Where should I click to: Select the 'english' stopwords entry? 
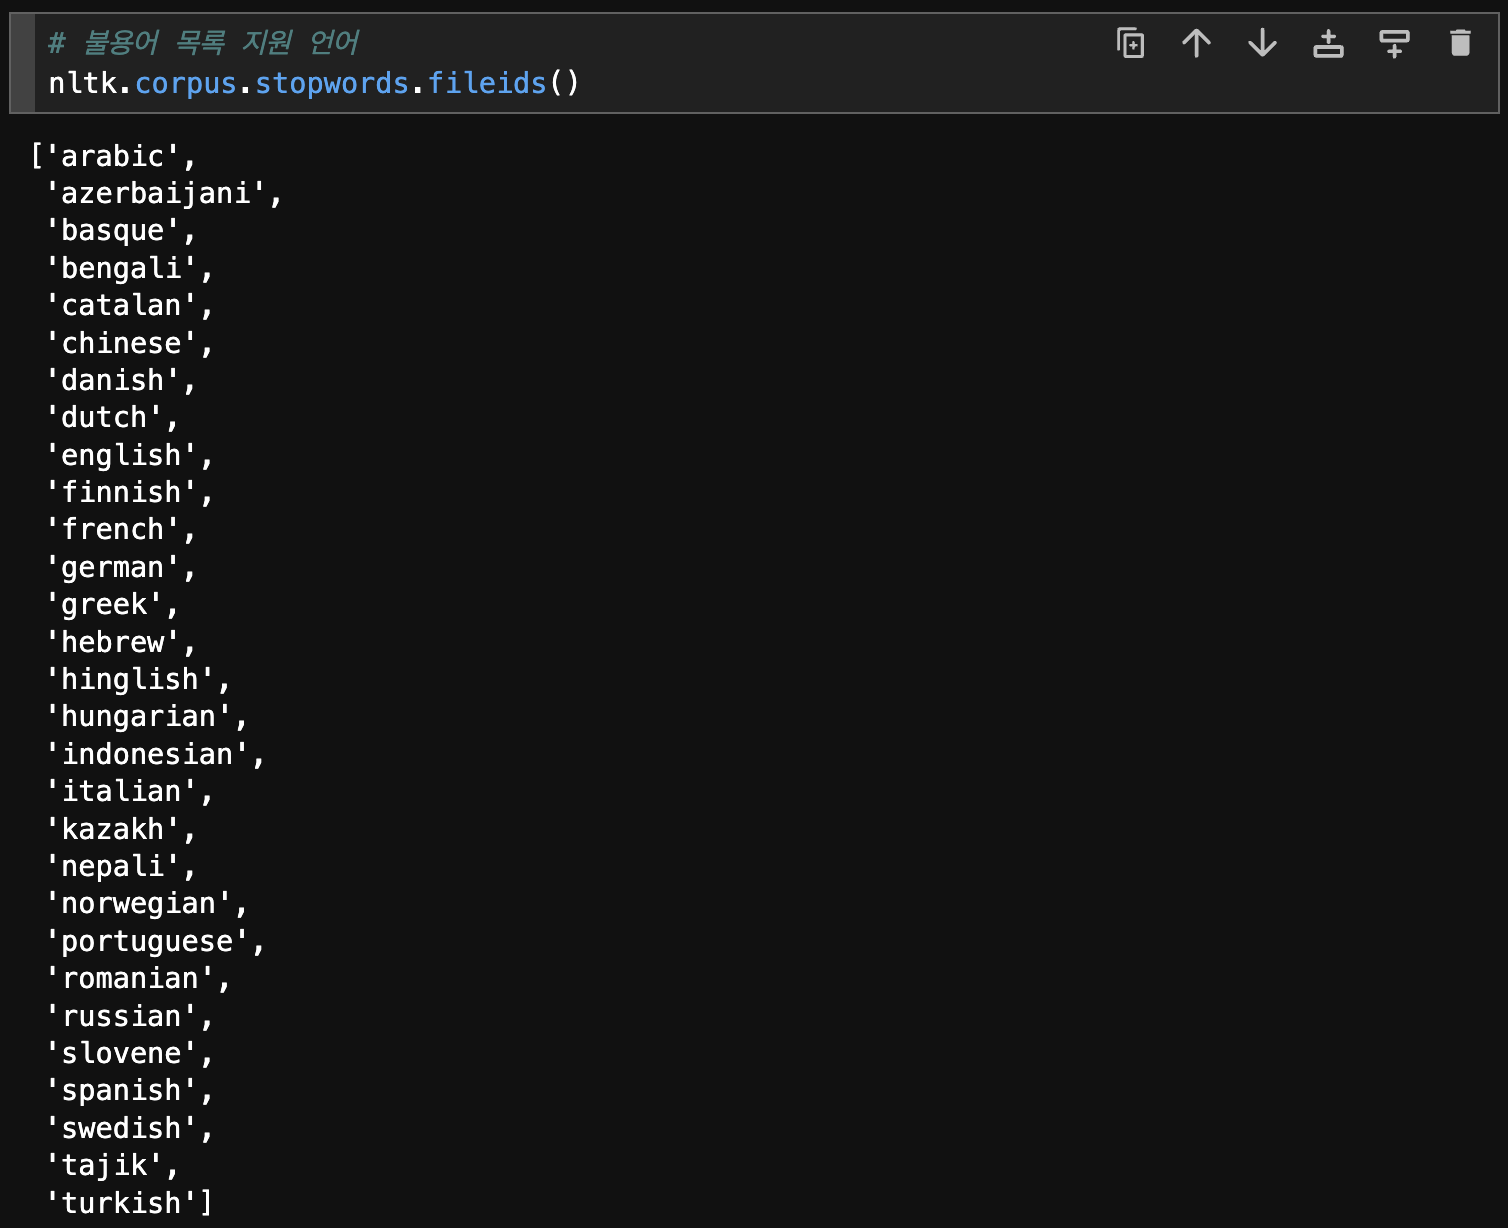point(121,455)
